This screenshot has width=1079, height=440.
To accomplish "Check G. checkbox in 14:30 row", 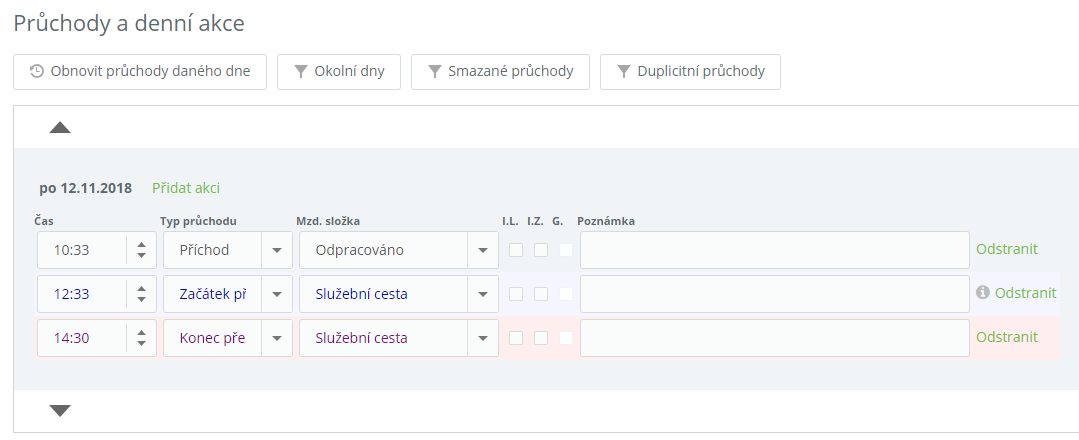I will (x=565, y=338).
